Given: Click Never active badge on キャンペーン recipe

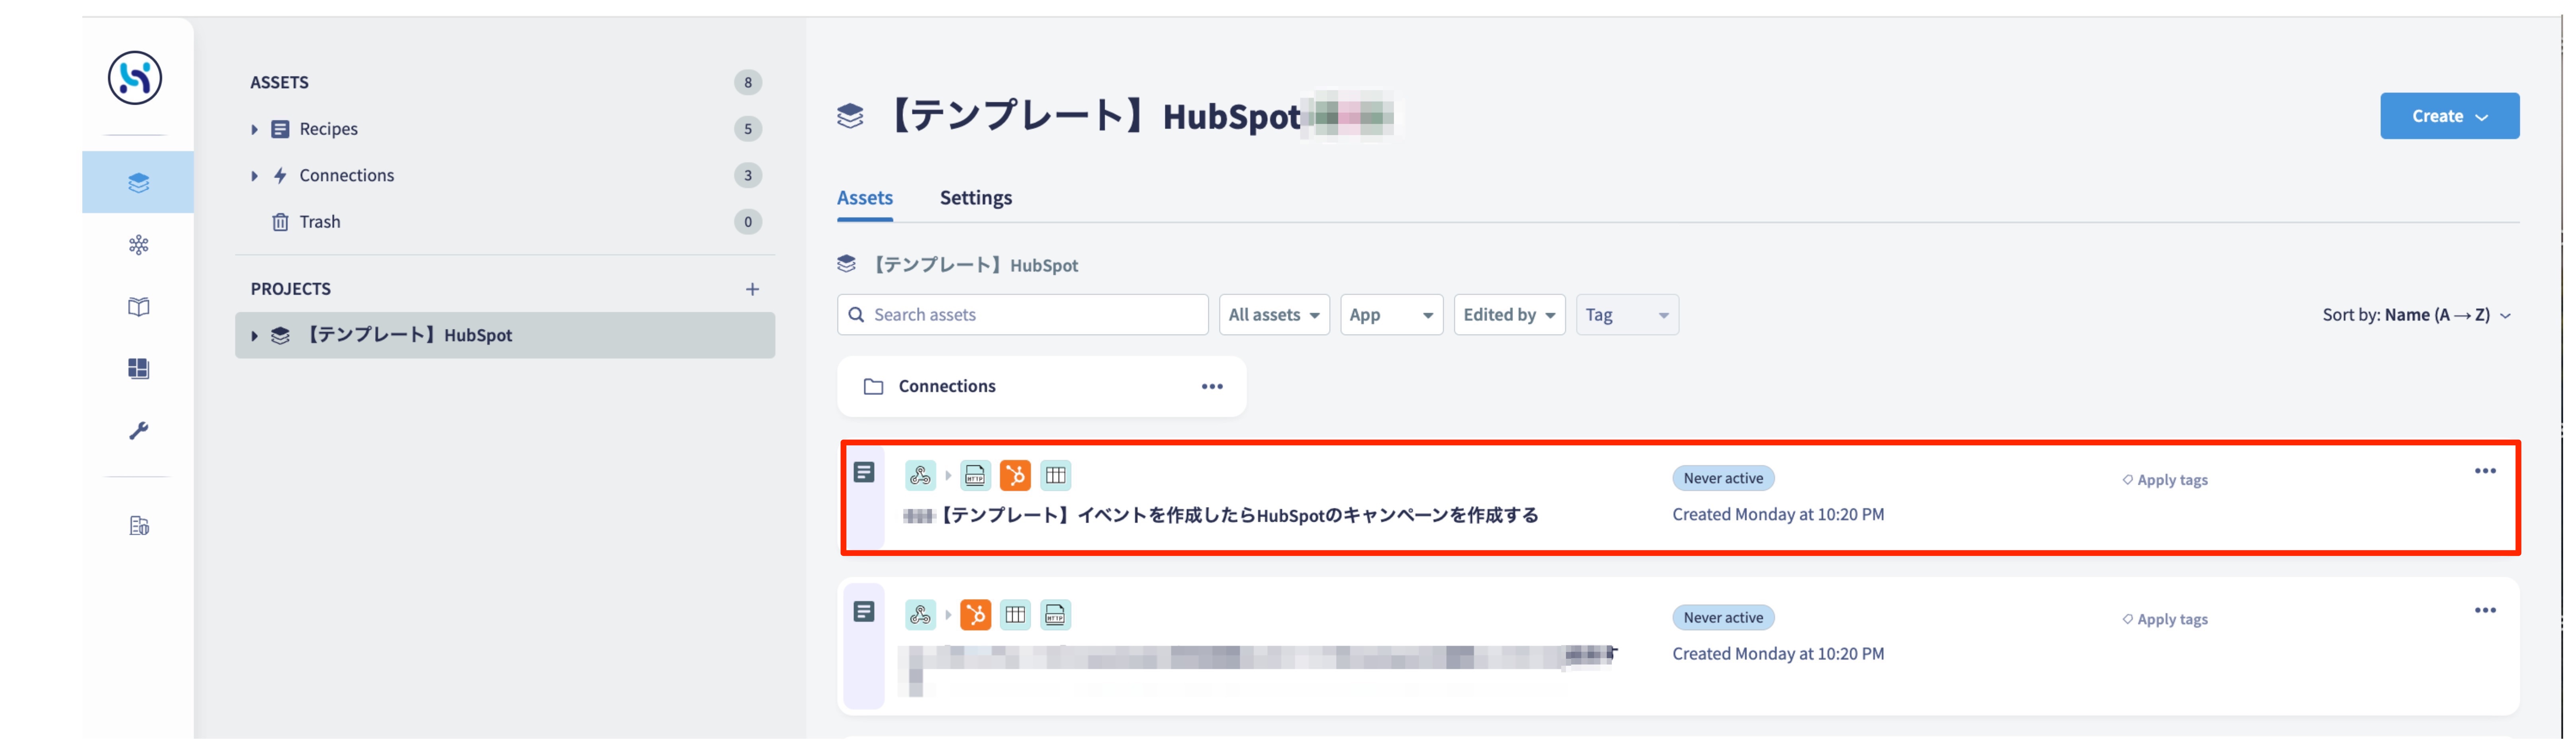Looking at the screenshot, I should (x=1722, y=478).
